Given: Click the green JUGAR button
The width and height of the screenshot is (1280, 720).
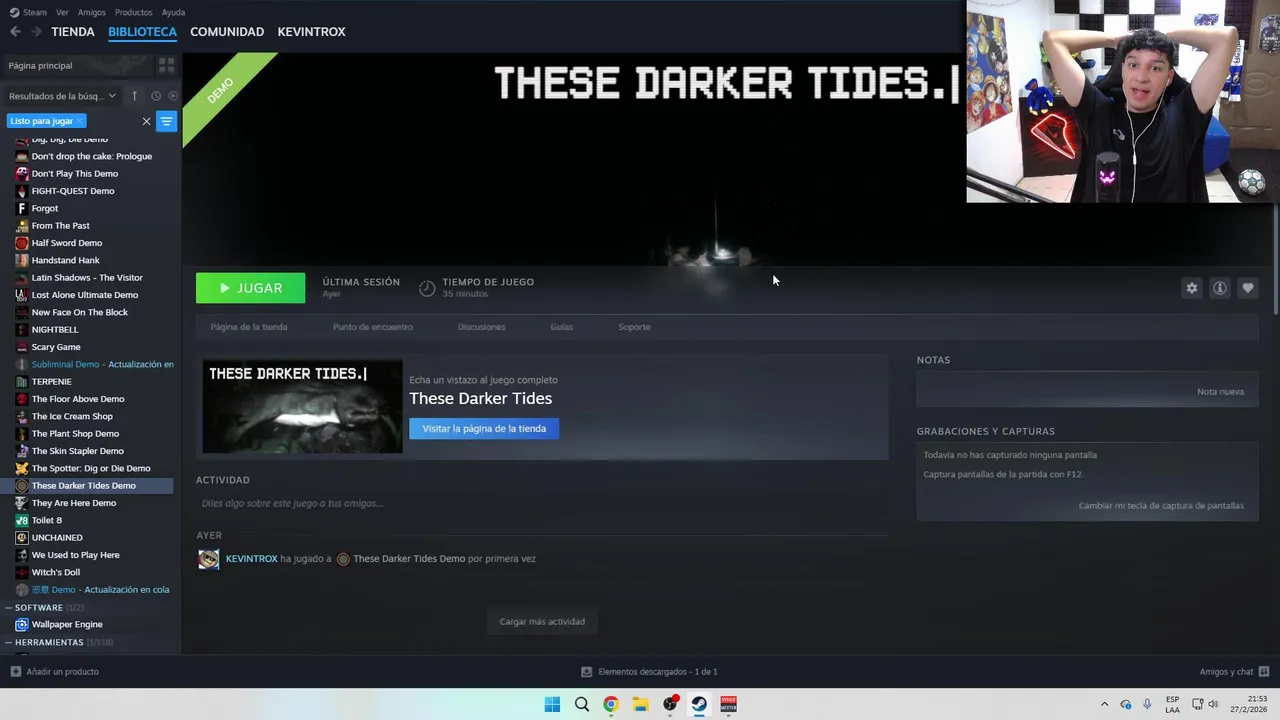Looking at the screenshot, I should click(250, 288).
